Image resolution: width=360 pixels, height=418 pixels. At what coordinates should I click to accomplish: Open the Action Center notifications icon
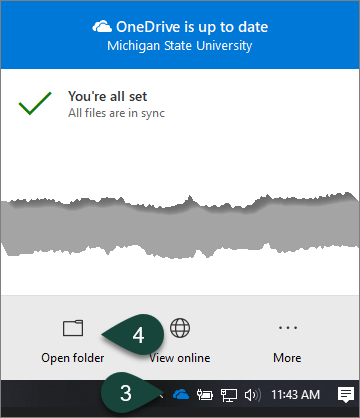pyautogui.click(x=346, y=395)
